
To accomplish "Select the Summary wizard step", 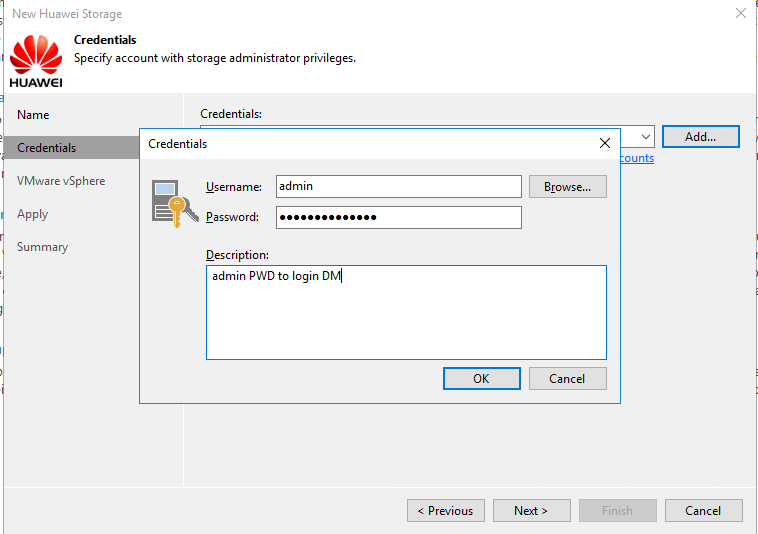I will pyautogui.click(x=43, y=247).
